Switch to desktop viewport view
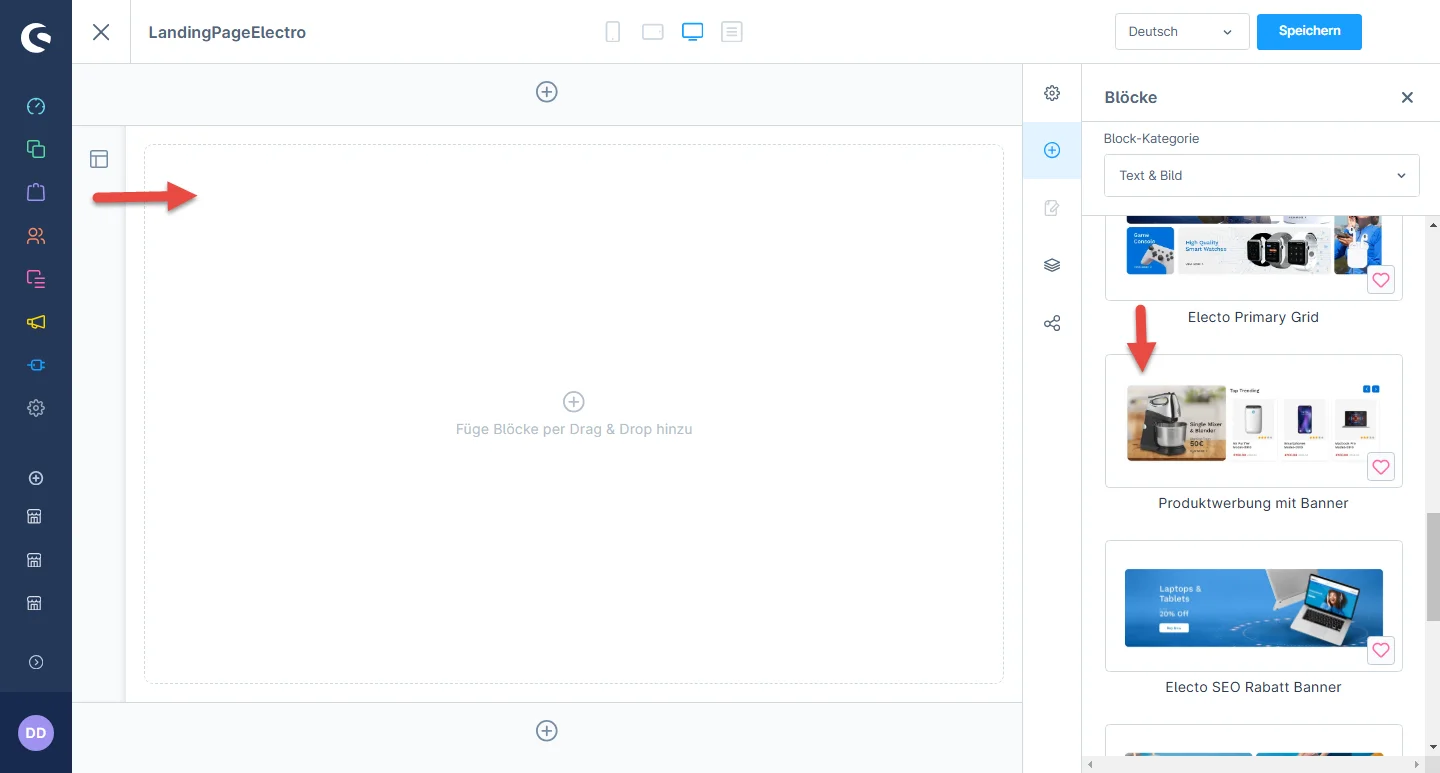The height and width of the screenshot is (773, 1440). (692, 32)
